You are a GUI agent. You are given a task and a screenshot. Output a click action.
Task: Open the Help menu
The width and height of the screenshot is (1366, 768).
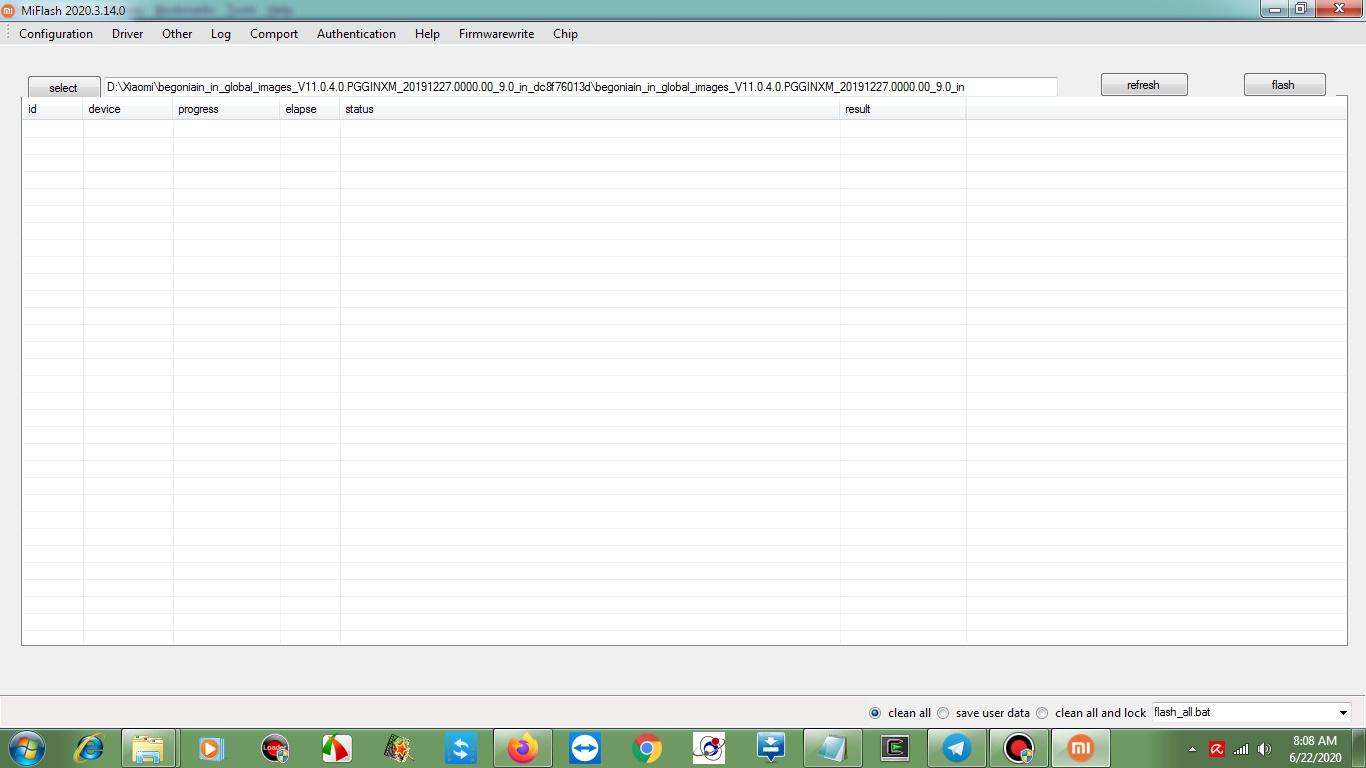tap(427, 34)
